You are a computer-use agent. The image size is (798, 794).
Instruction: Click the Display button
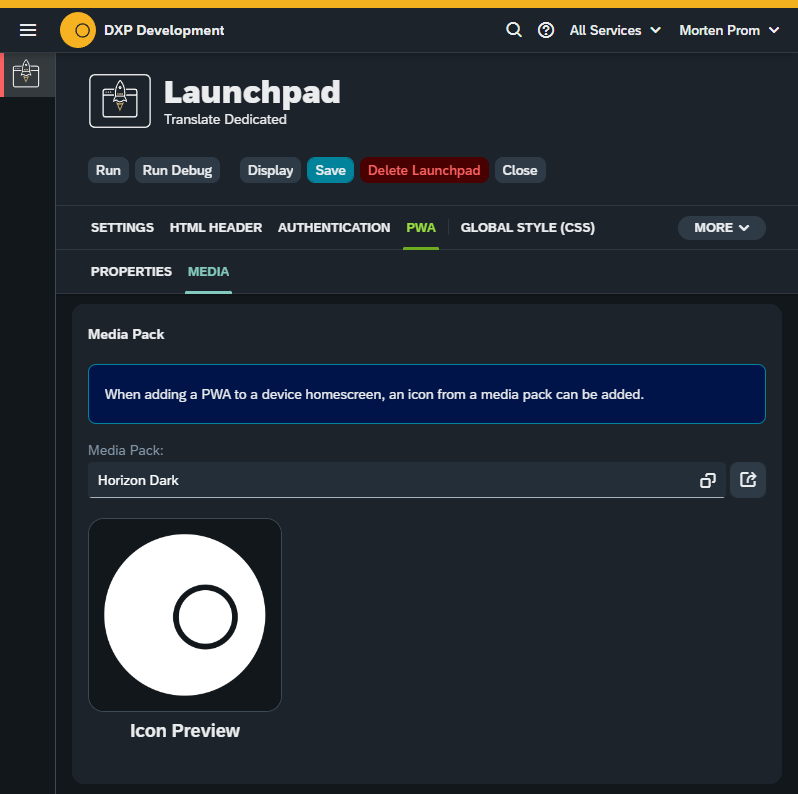[x=270, y=170]
